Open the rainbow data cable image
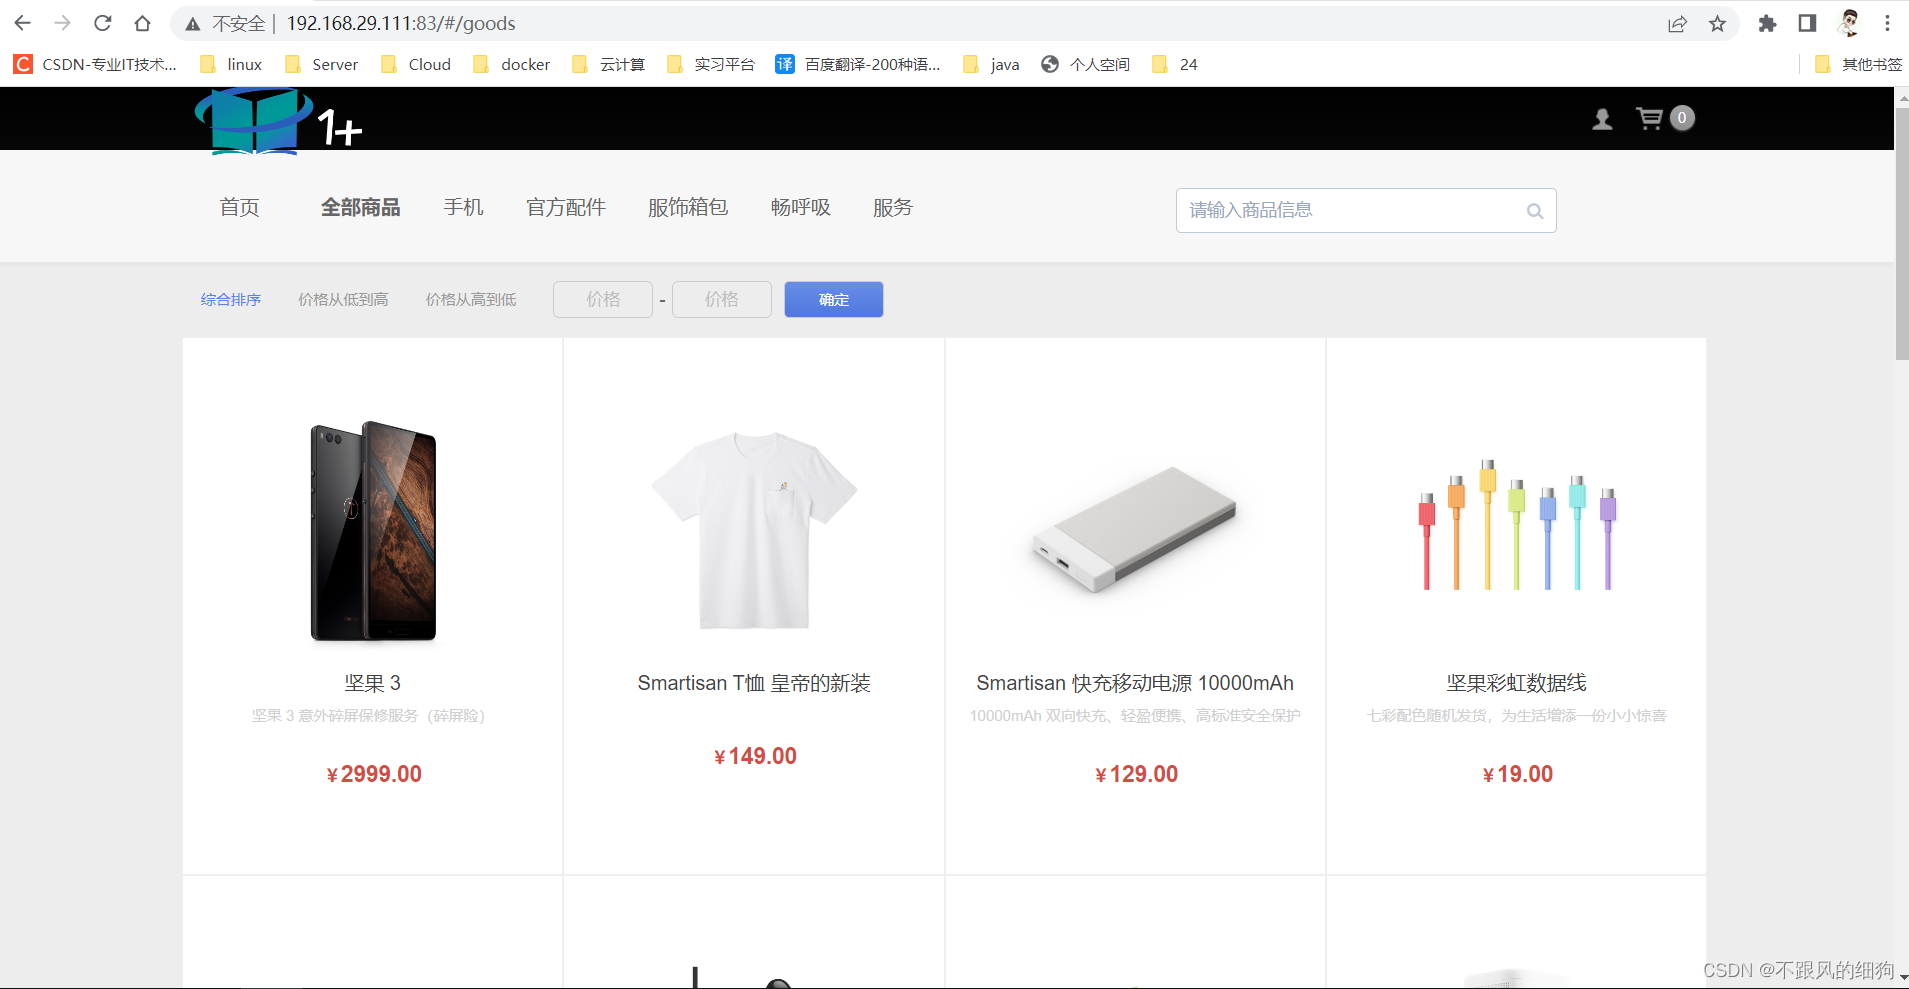The height and width of the screenshot is (989, 1909). pos(1517,526)
